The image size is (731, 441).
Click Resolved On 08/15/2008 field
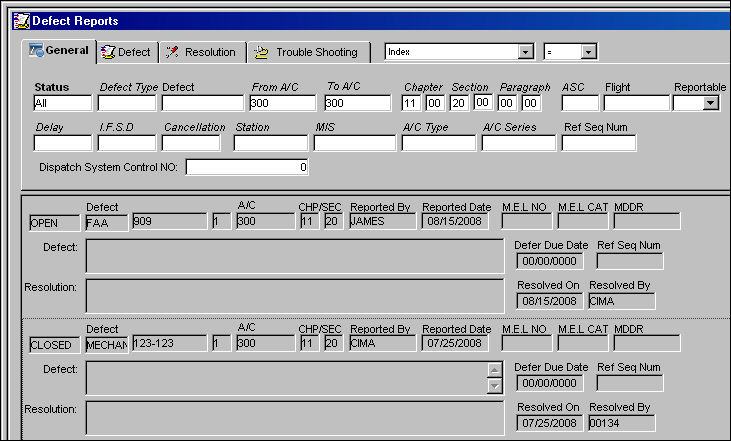[550, 301]
